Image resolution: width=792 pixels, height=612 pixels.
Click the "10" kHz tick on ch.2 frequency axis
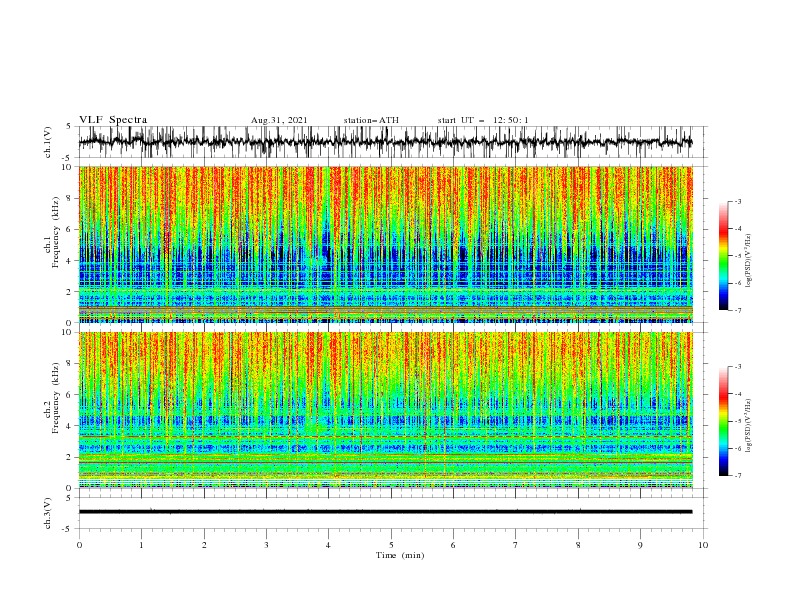pyautogui.click(x=68, y=332)
